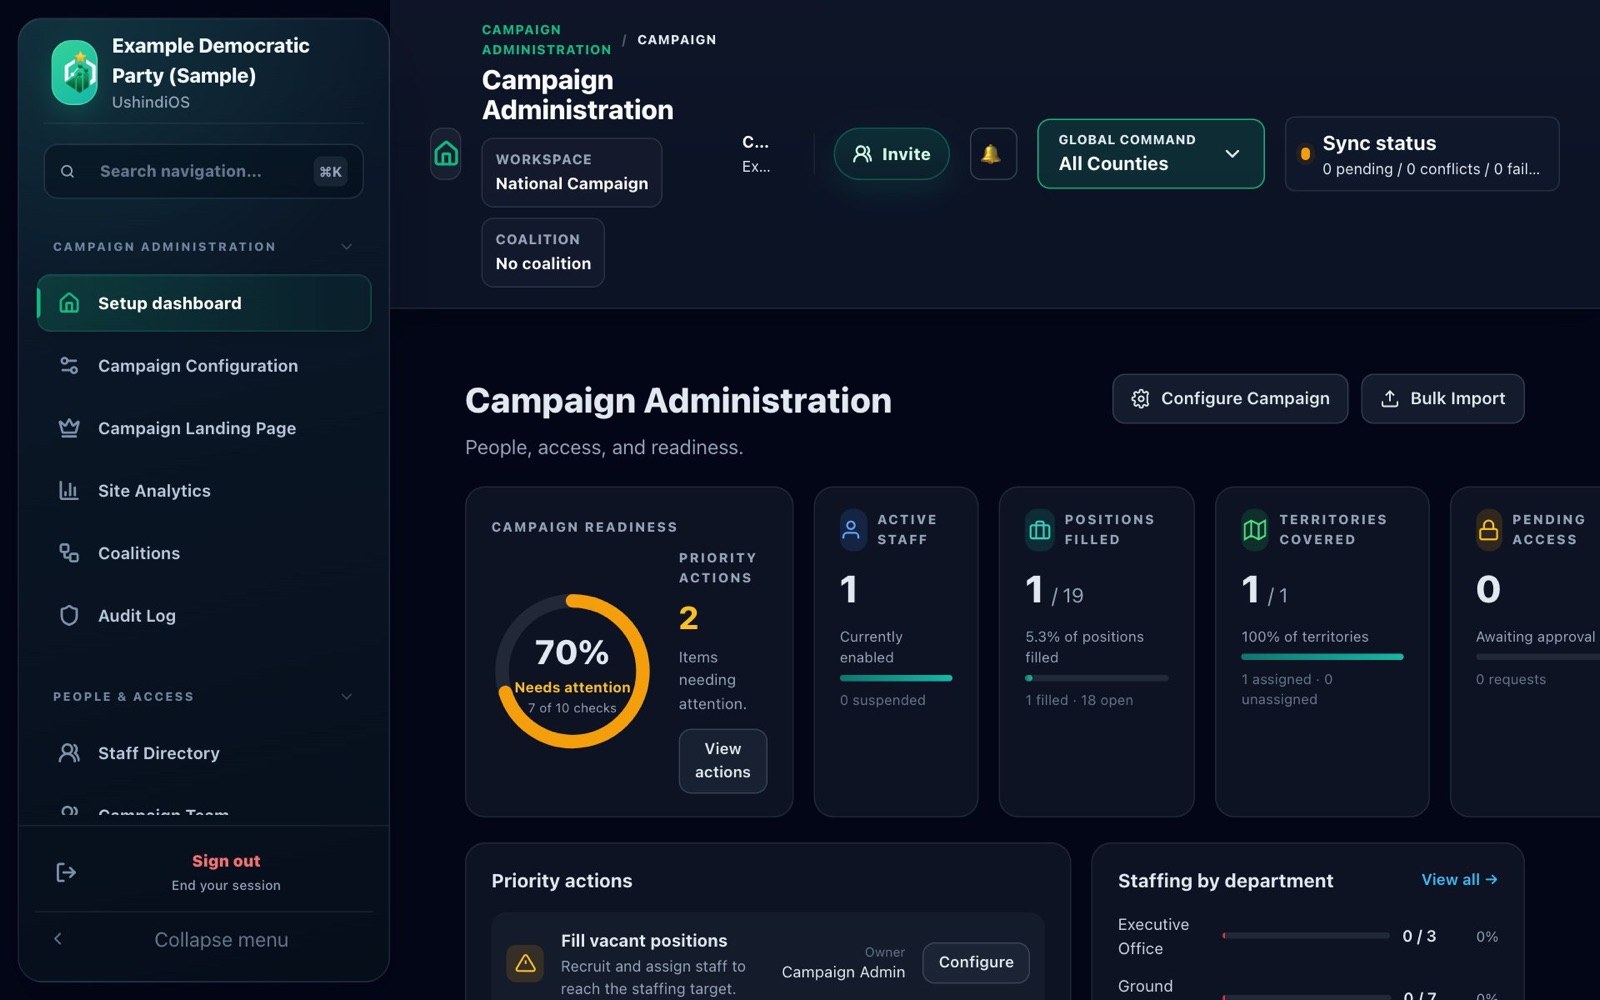Open the truncated user profile menu in the header
Viewport: 1600px width, 1000px height.
pos(756,154)
